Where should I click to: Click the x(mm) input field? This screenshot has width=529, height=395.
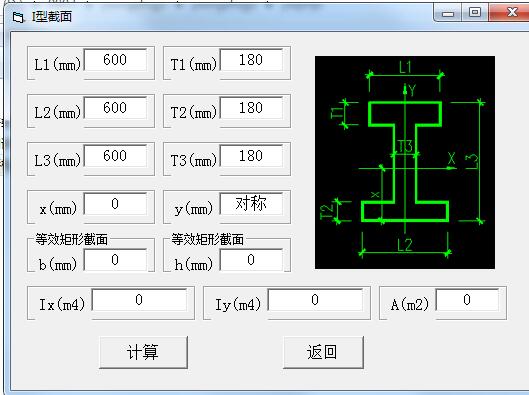(115, 204)
